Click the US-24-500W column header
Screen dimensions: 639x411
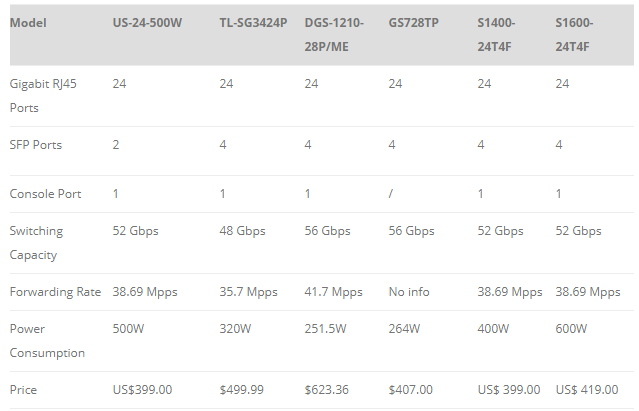(x=147, y=23)
